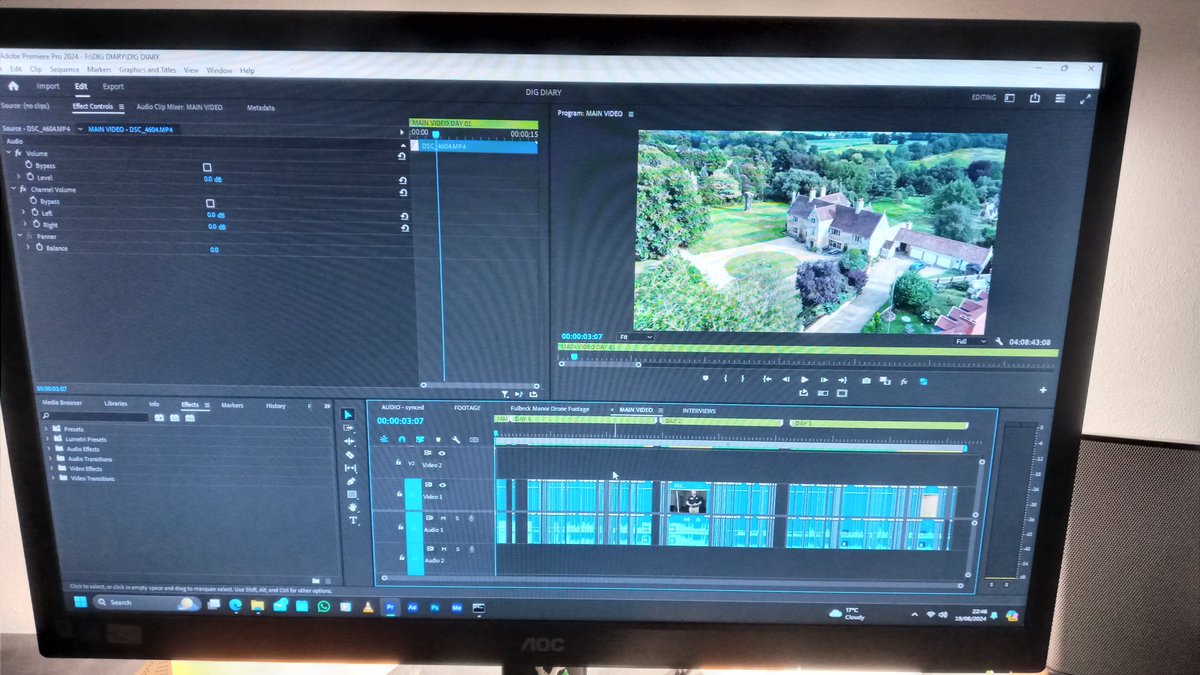Open Windows taskbar Search box

[x=145, y=603]
